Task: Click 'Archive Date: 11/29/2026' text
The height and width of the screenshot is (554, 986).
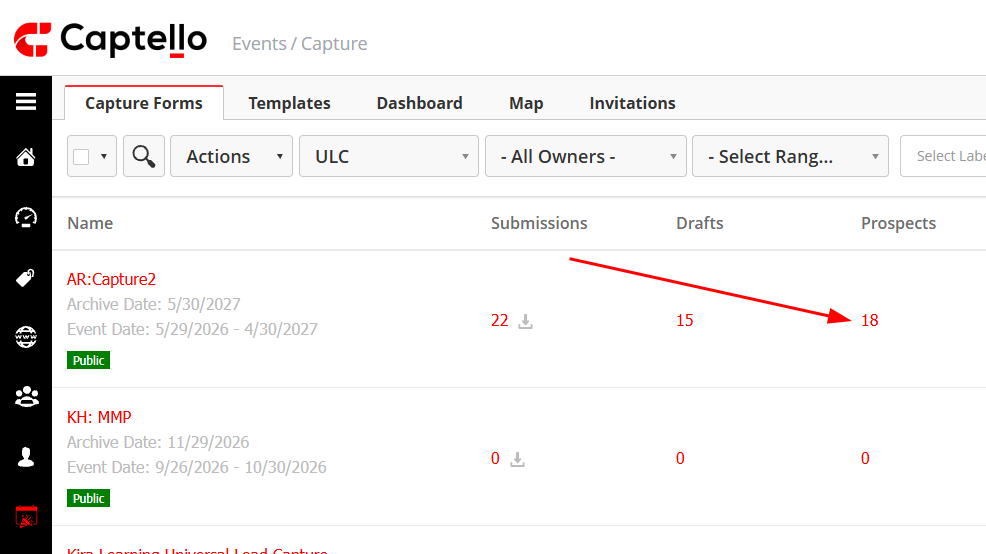Action: point(158,443)
